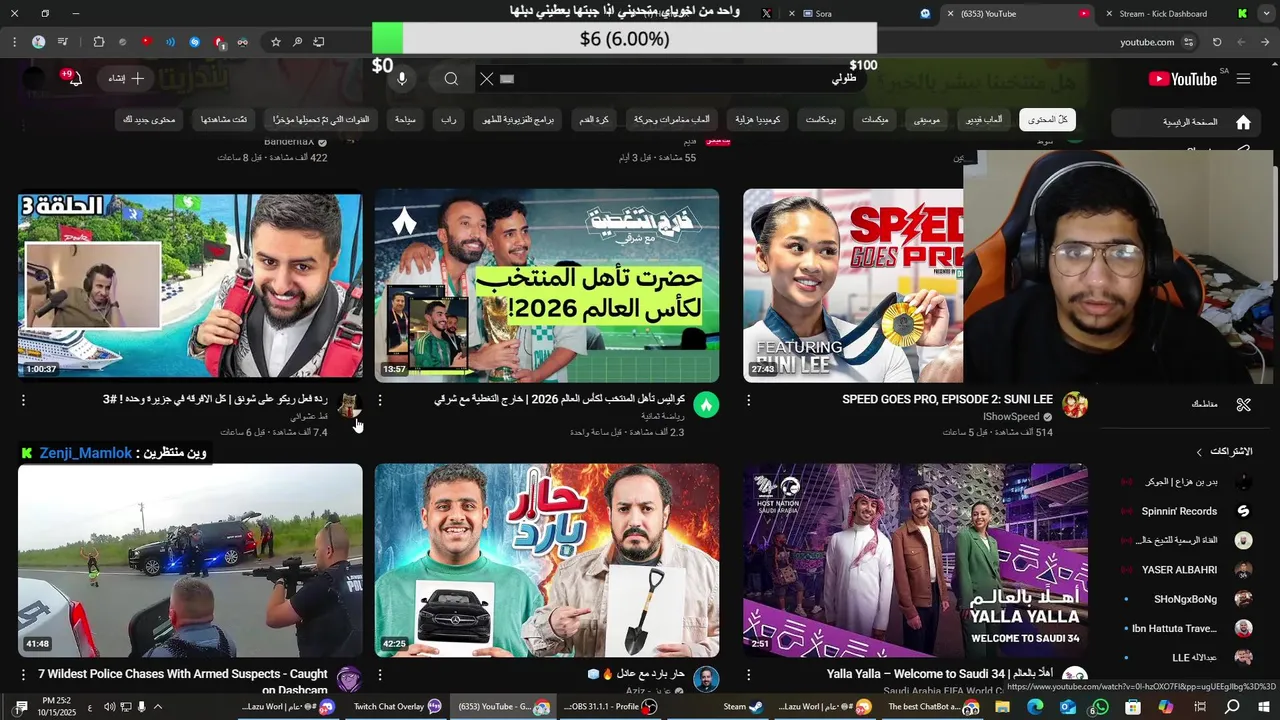The height and width of the screenshot is (720, 1280).
Task: Open more options for island reaction video
Action: (23, 400)
